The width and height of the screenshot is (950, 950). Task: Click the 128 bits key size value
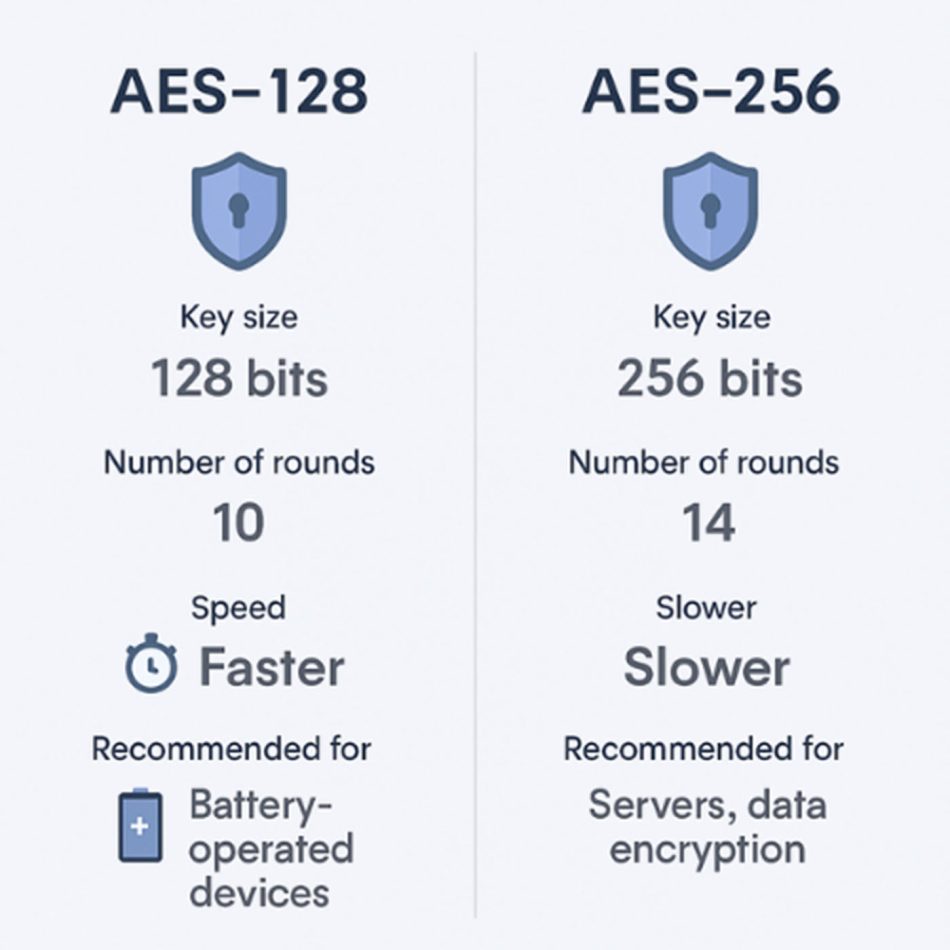click(239, 377)
